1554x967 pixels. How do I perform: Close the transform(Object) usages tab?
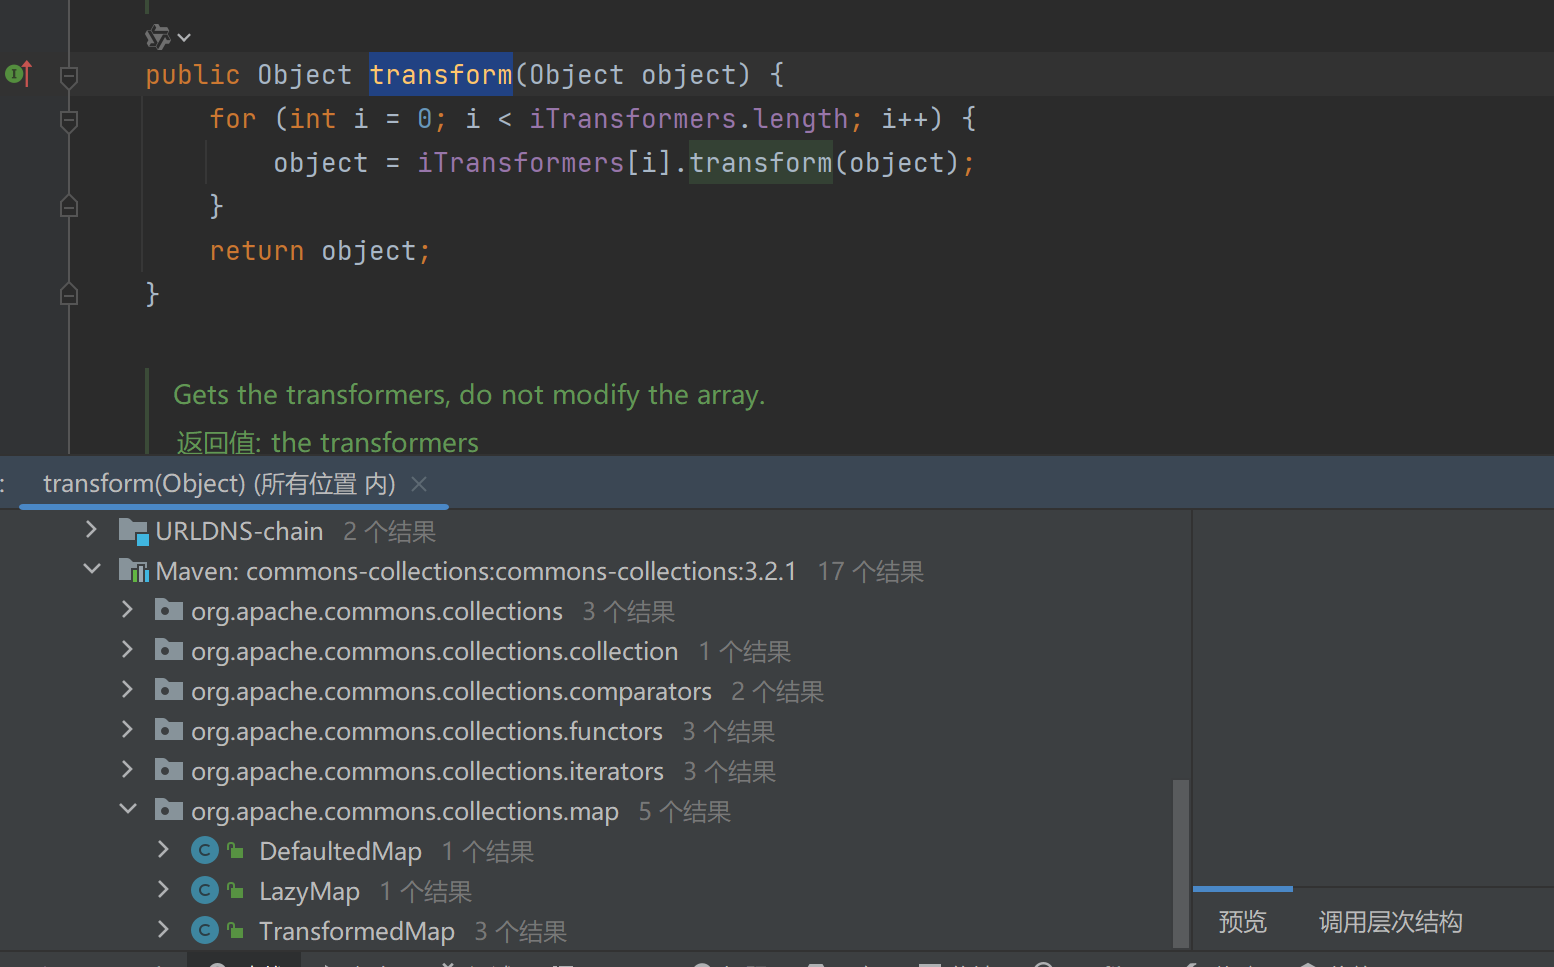coord(419,484)
